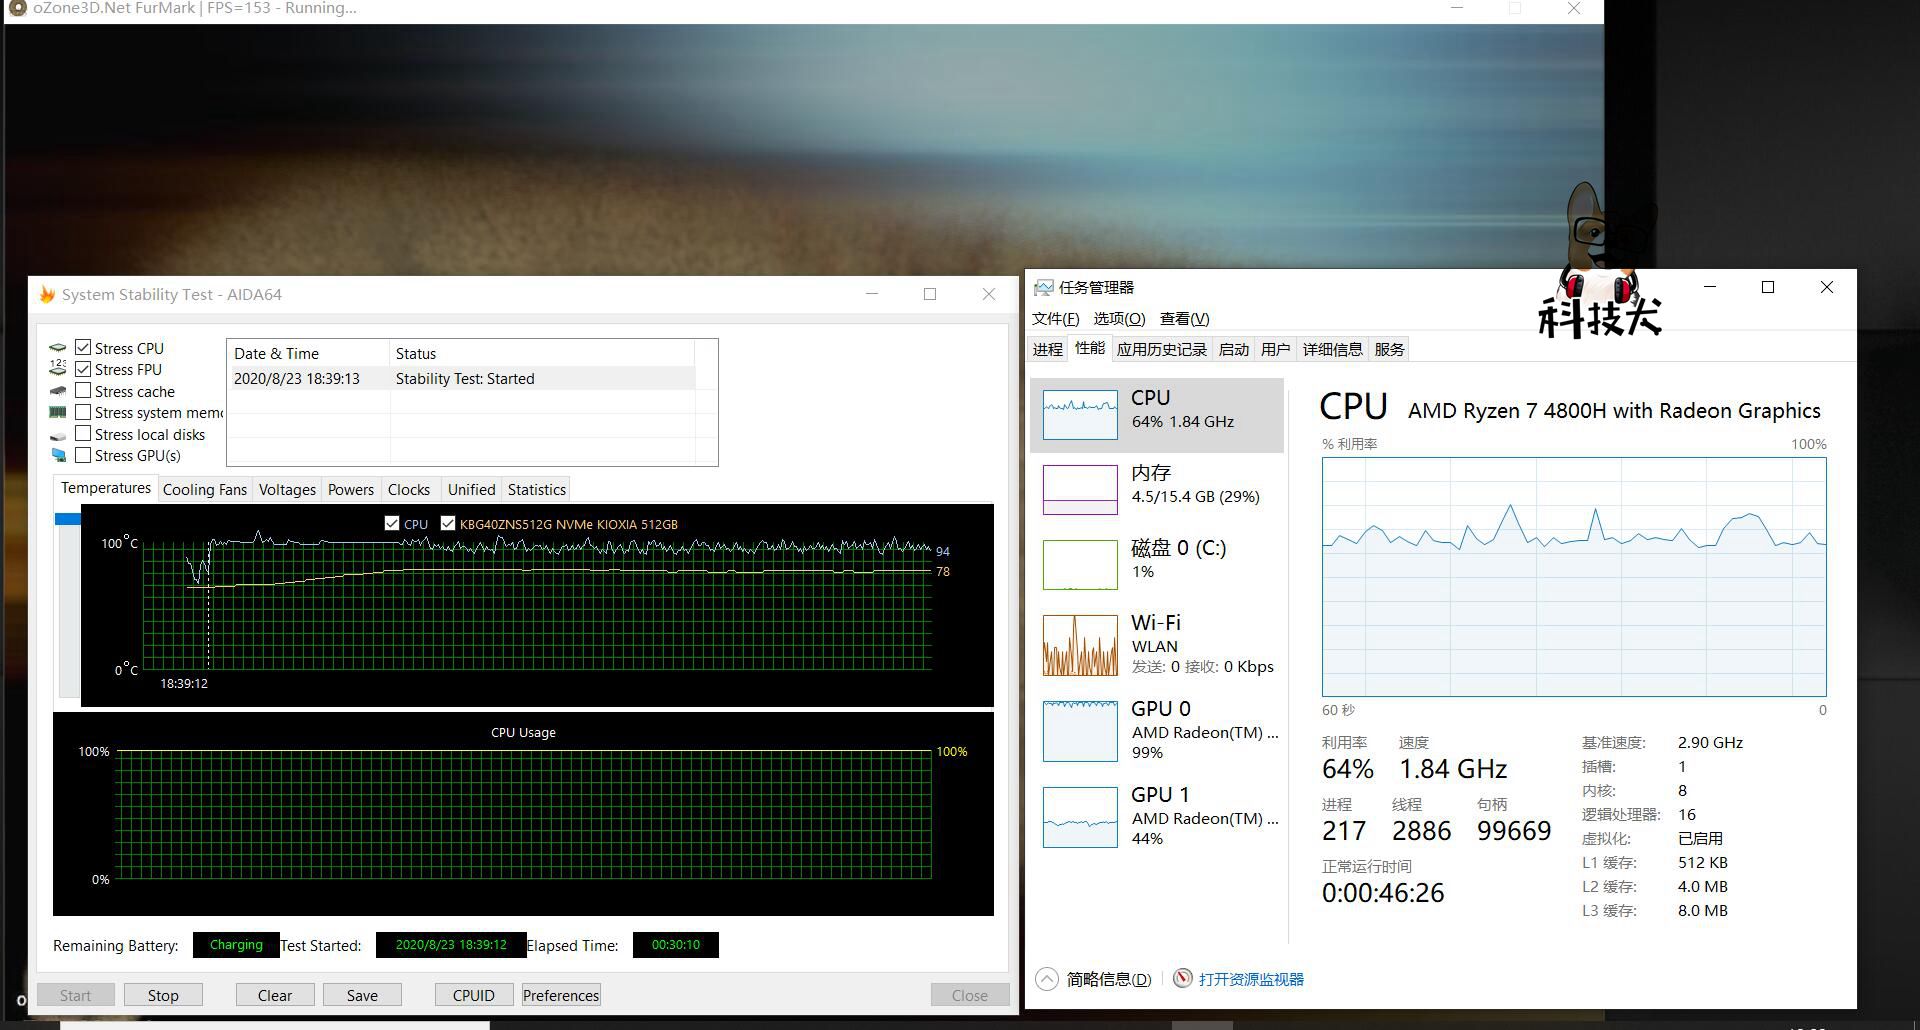Image resolution: width=1920 pixels, height=1030 pixels.
Task: Open the Statistics tab
Action: click(537, 489)
